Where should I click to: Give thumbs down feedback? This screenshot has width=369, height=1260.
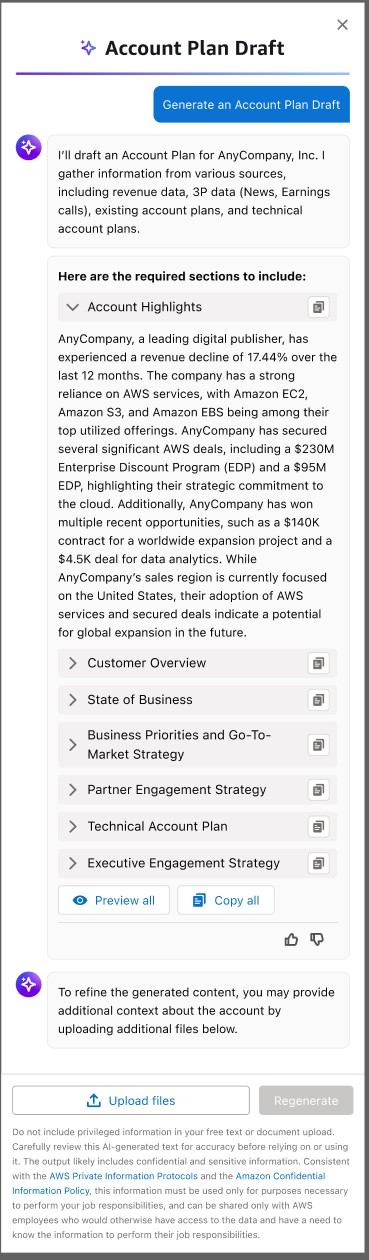(x=318, y=939)
